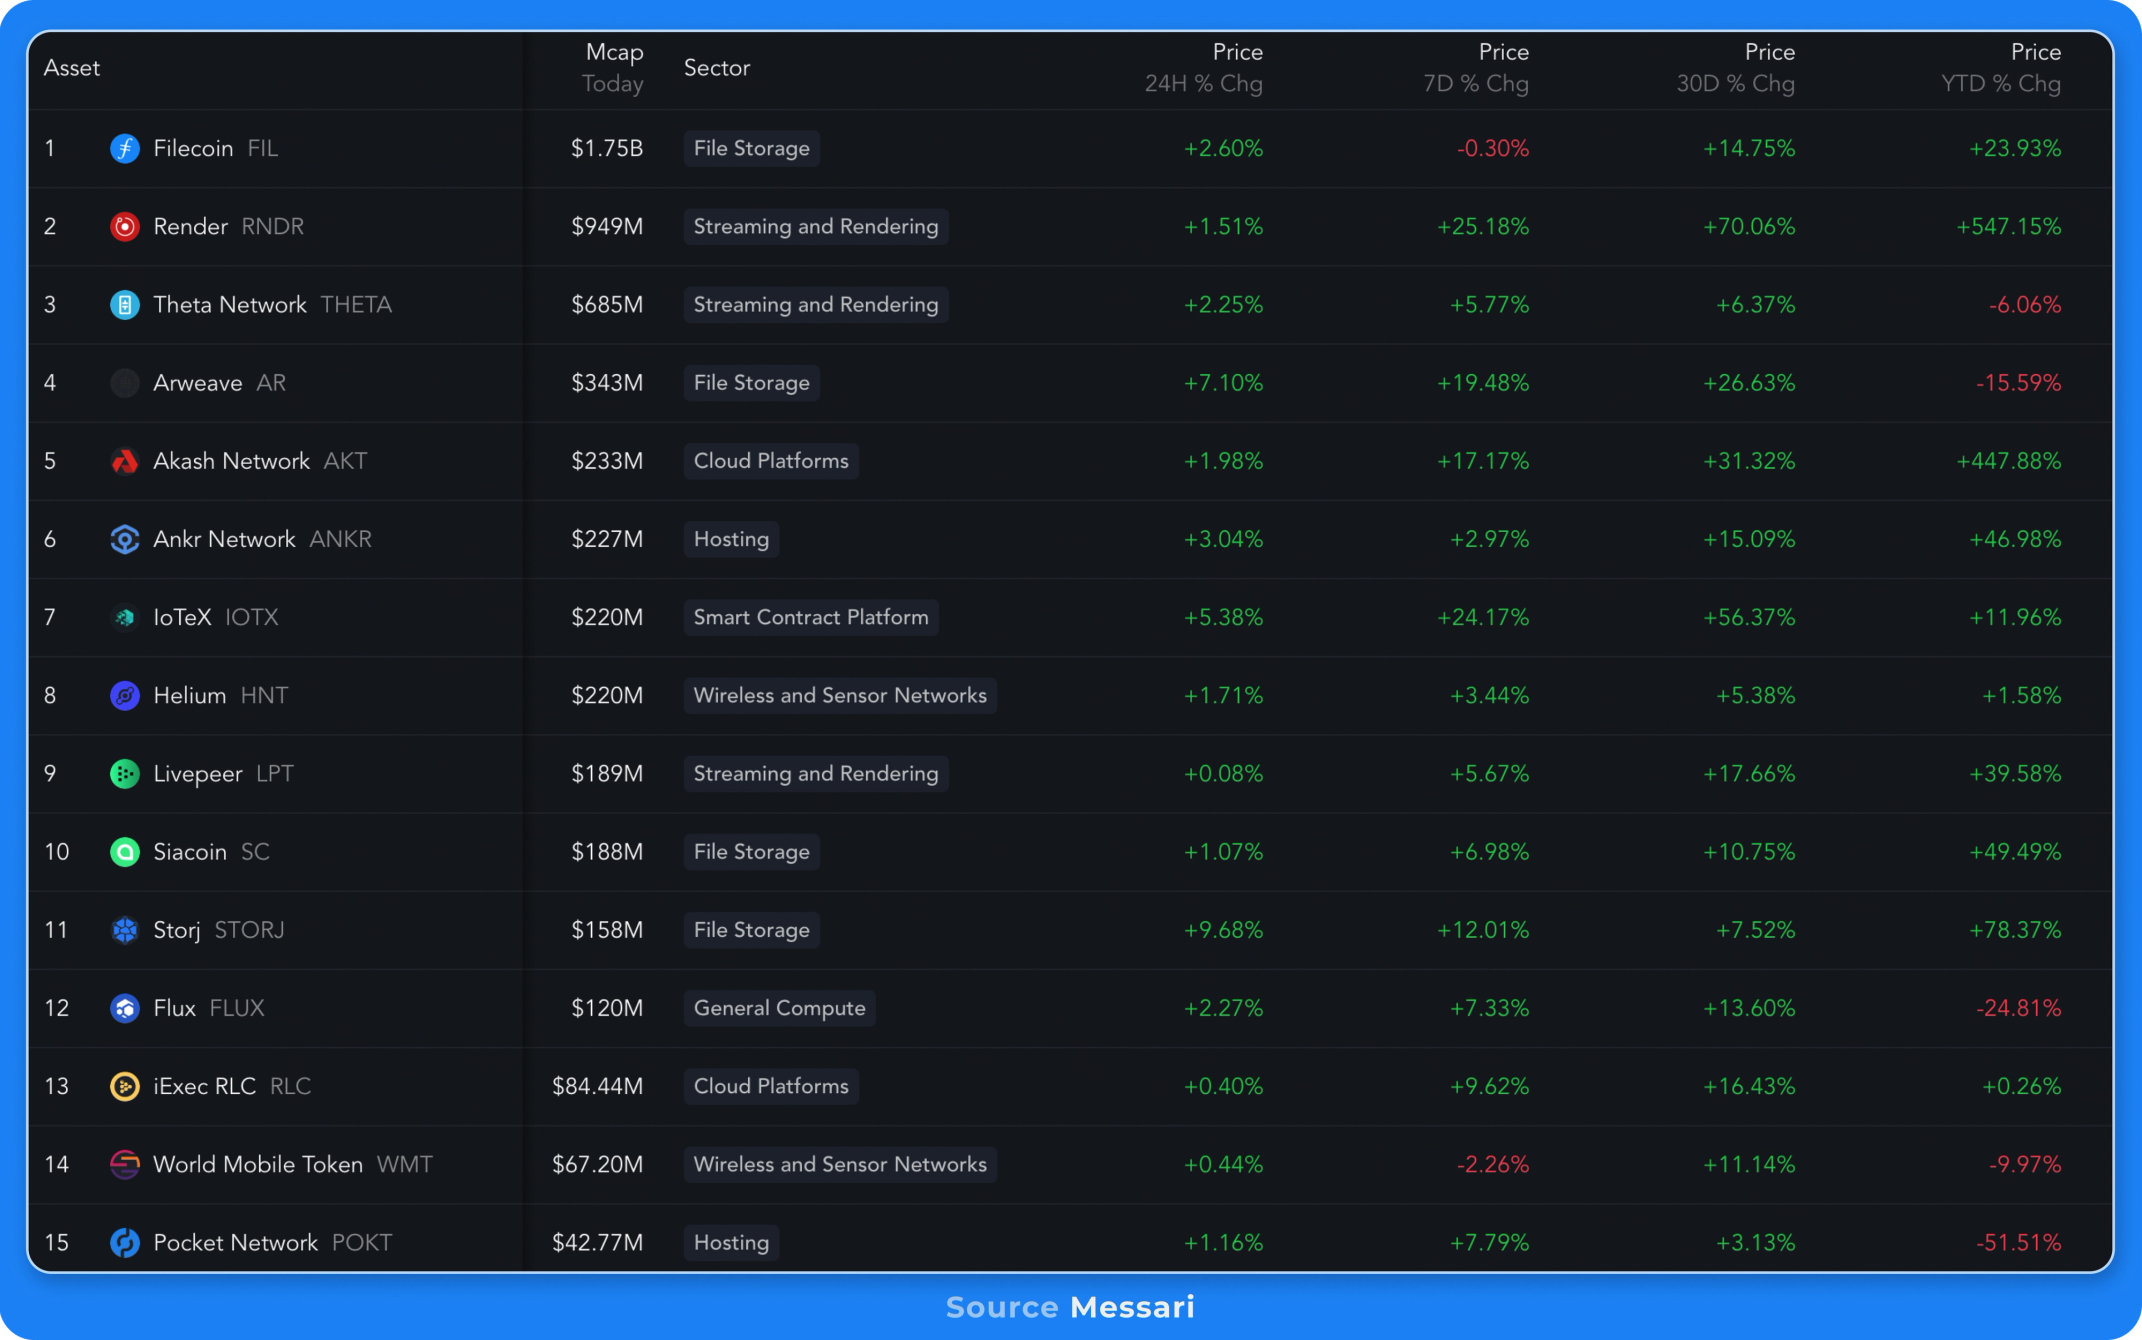The height and width of the screenshot is (1340, 2142).
Task: Sort by Price 24H % Chg header
Action: click(x=1204, y=68)
